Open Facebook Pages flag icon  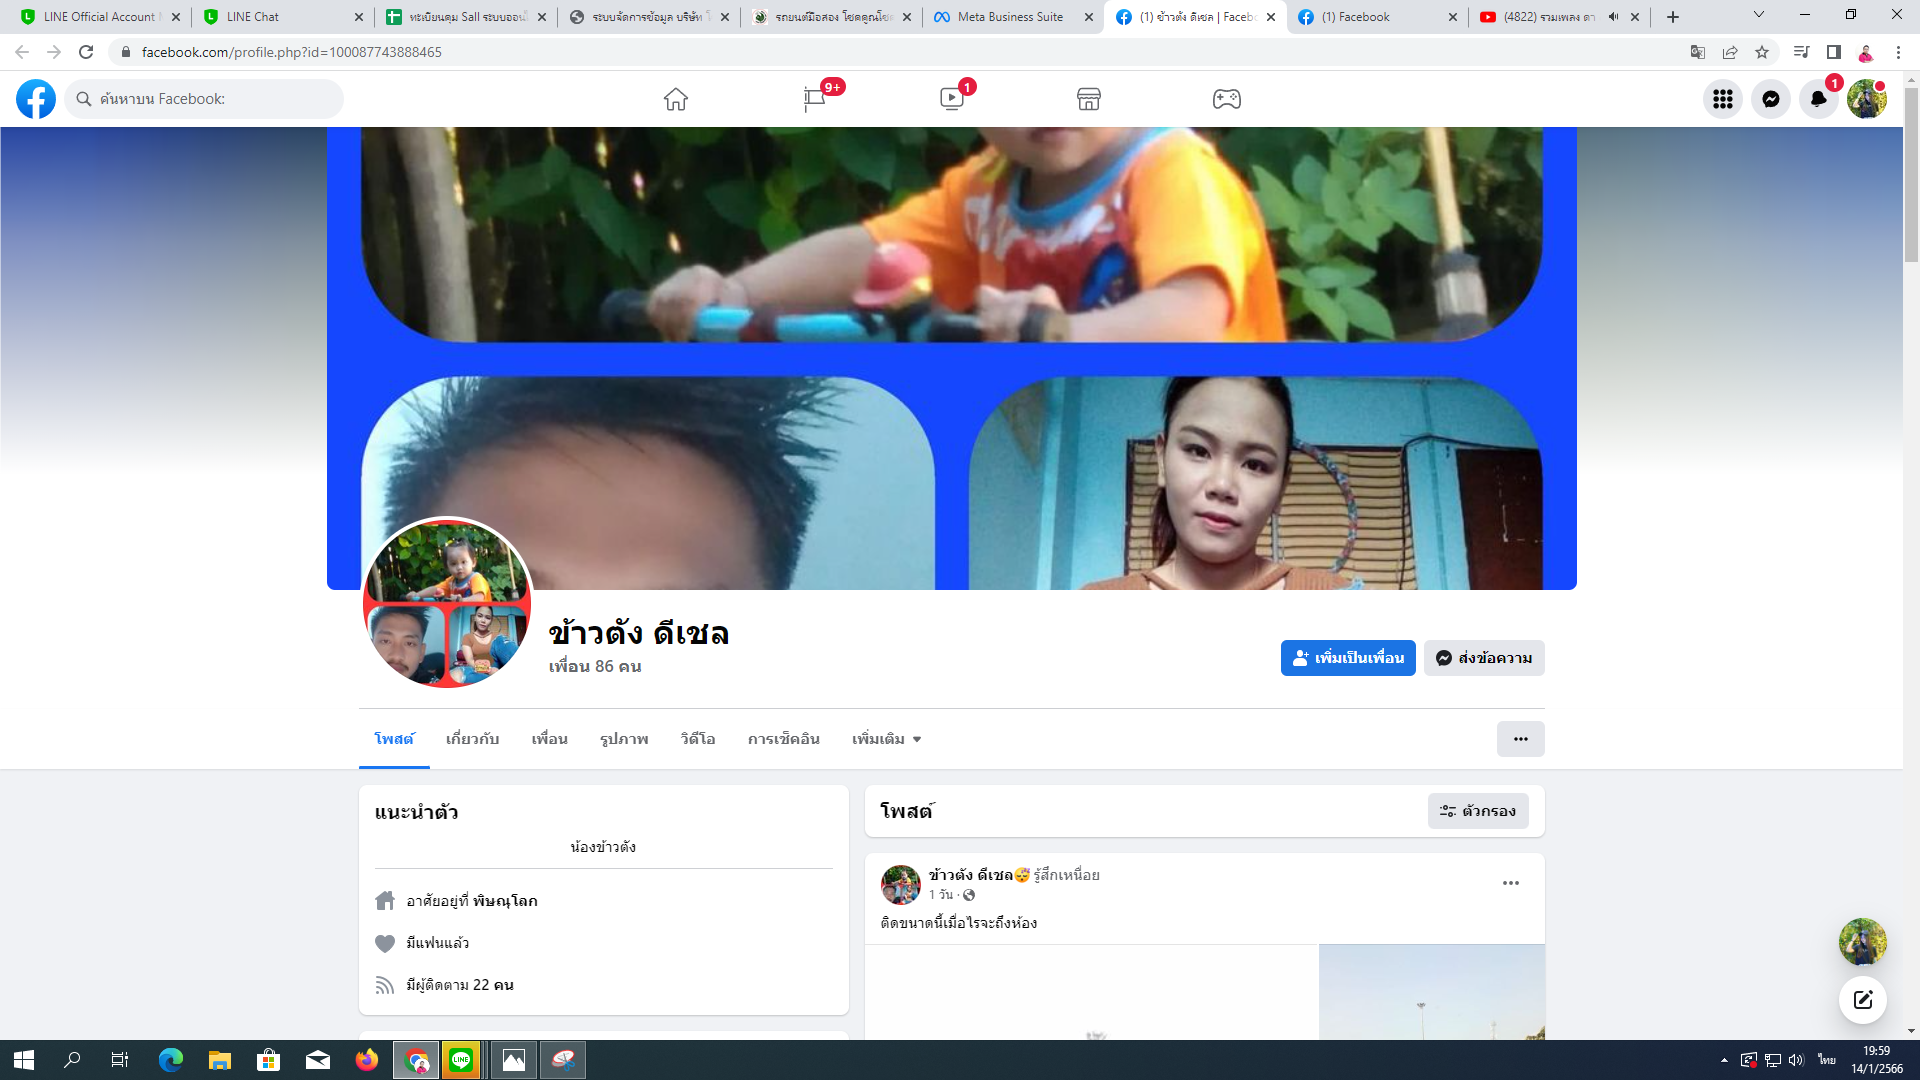814,99
